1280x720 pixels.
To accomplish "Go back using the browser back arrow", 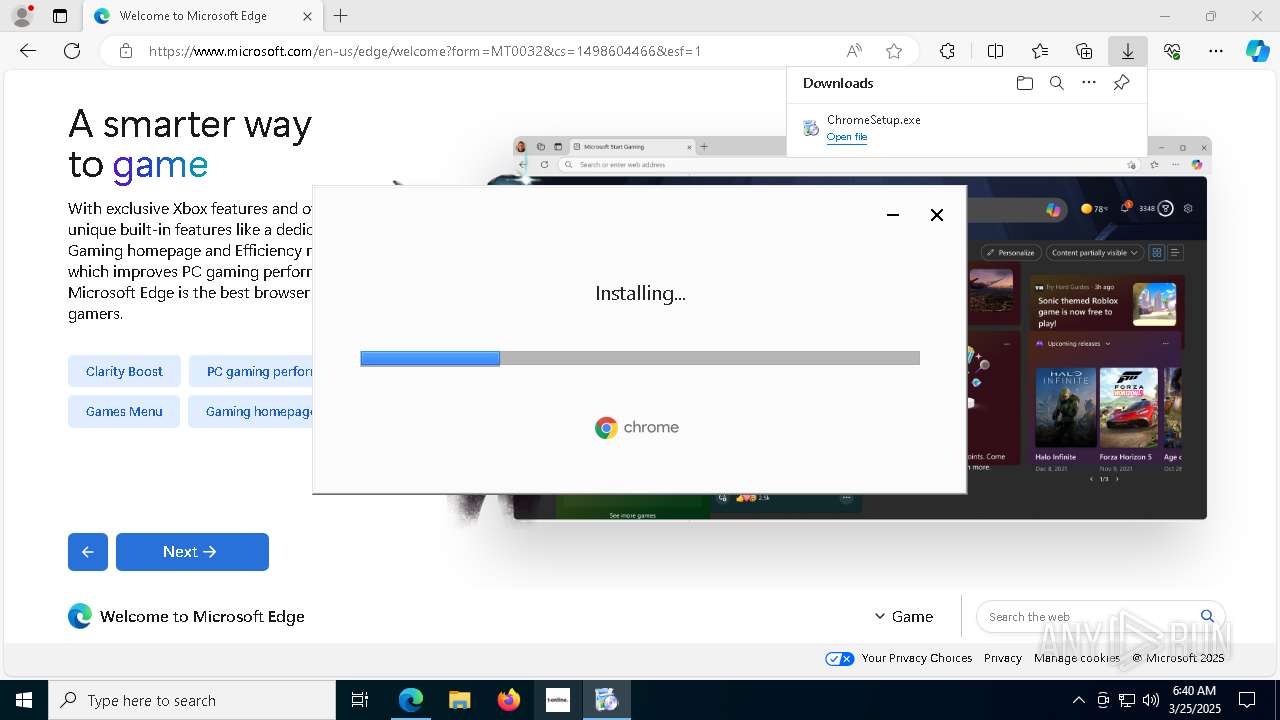I will point(28,51).
